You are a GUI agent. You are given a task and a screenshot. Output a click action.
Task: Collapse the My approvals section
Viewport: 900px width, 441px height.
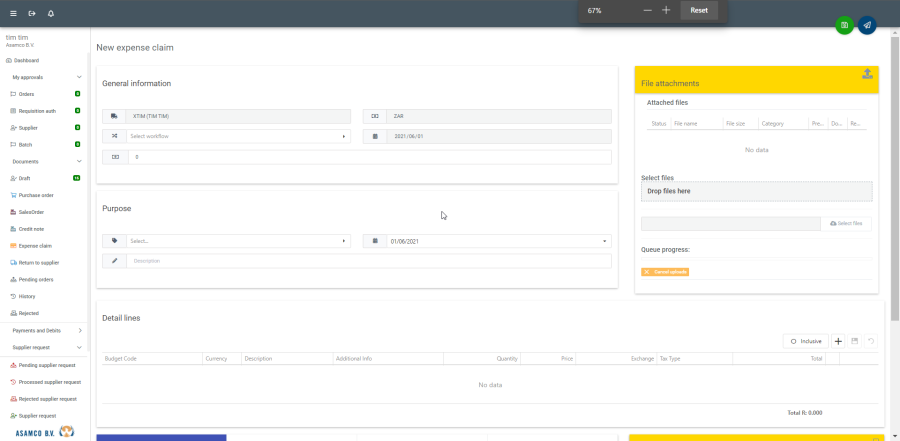(79, 77)
